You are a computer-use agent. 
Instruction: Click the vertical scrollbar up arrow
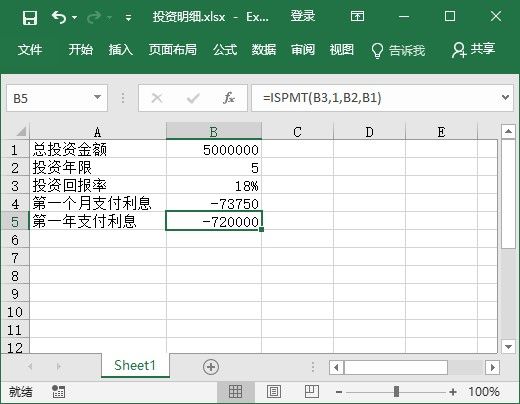tap(508, 131)
